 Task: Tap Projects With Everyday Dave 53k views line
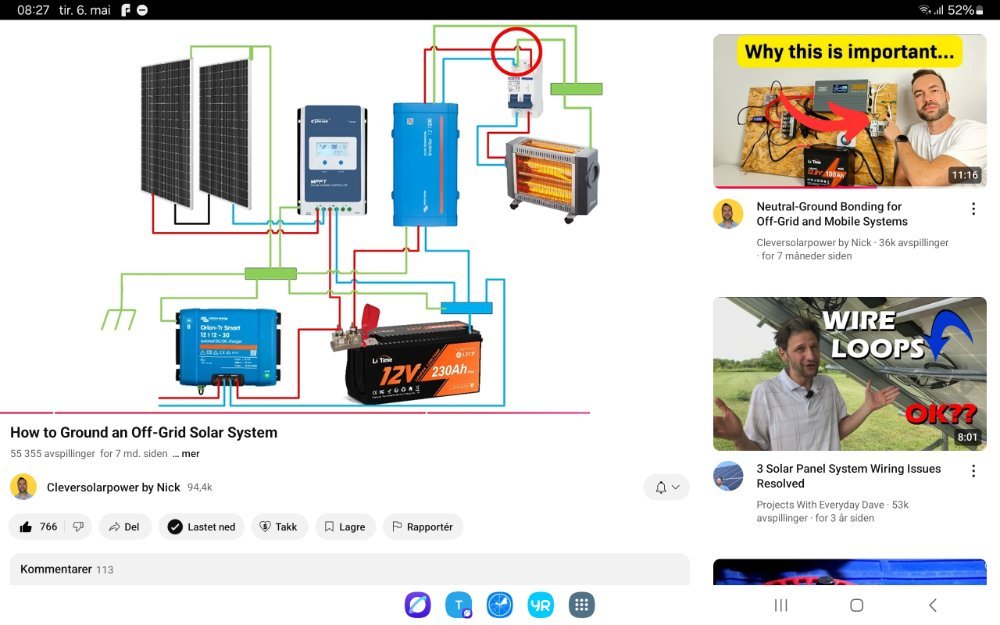coord(832,511)
